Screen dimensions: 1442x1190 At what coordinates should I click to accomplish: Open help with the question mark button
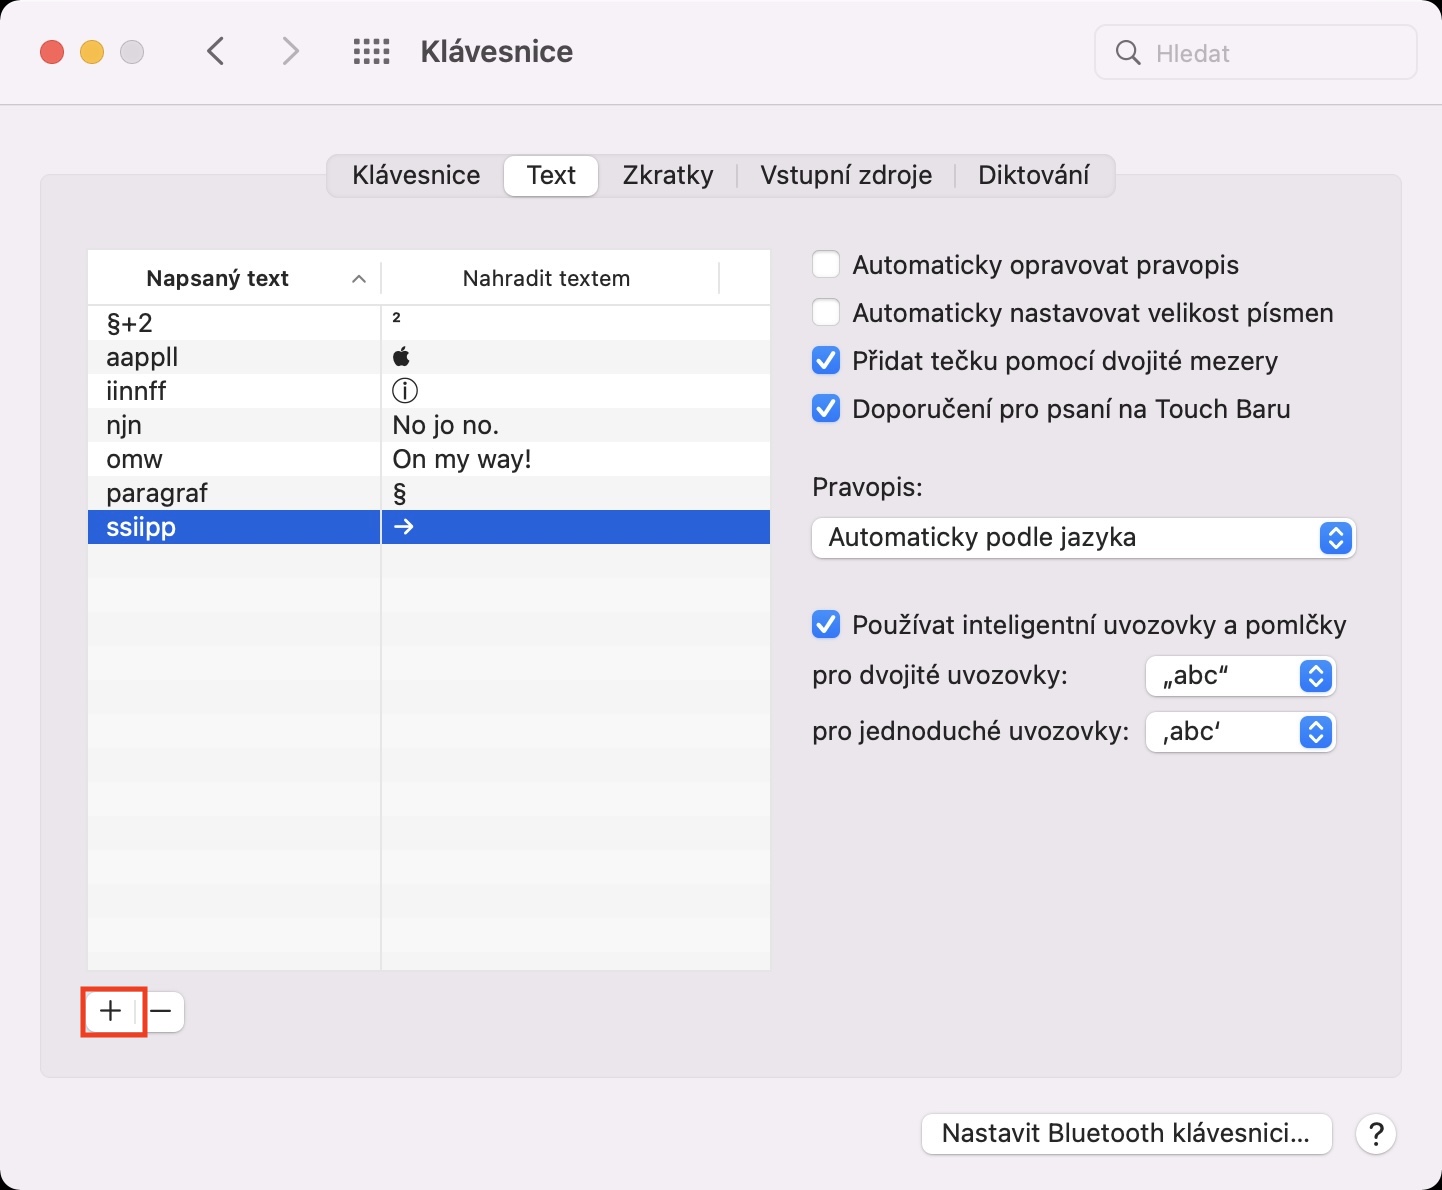tap(1376, 1134)
